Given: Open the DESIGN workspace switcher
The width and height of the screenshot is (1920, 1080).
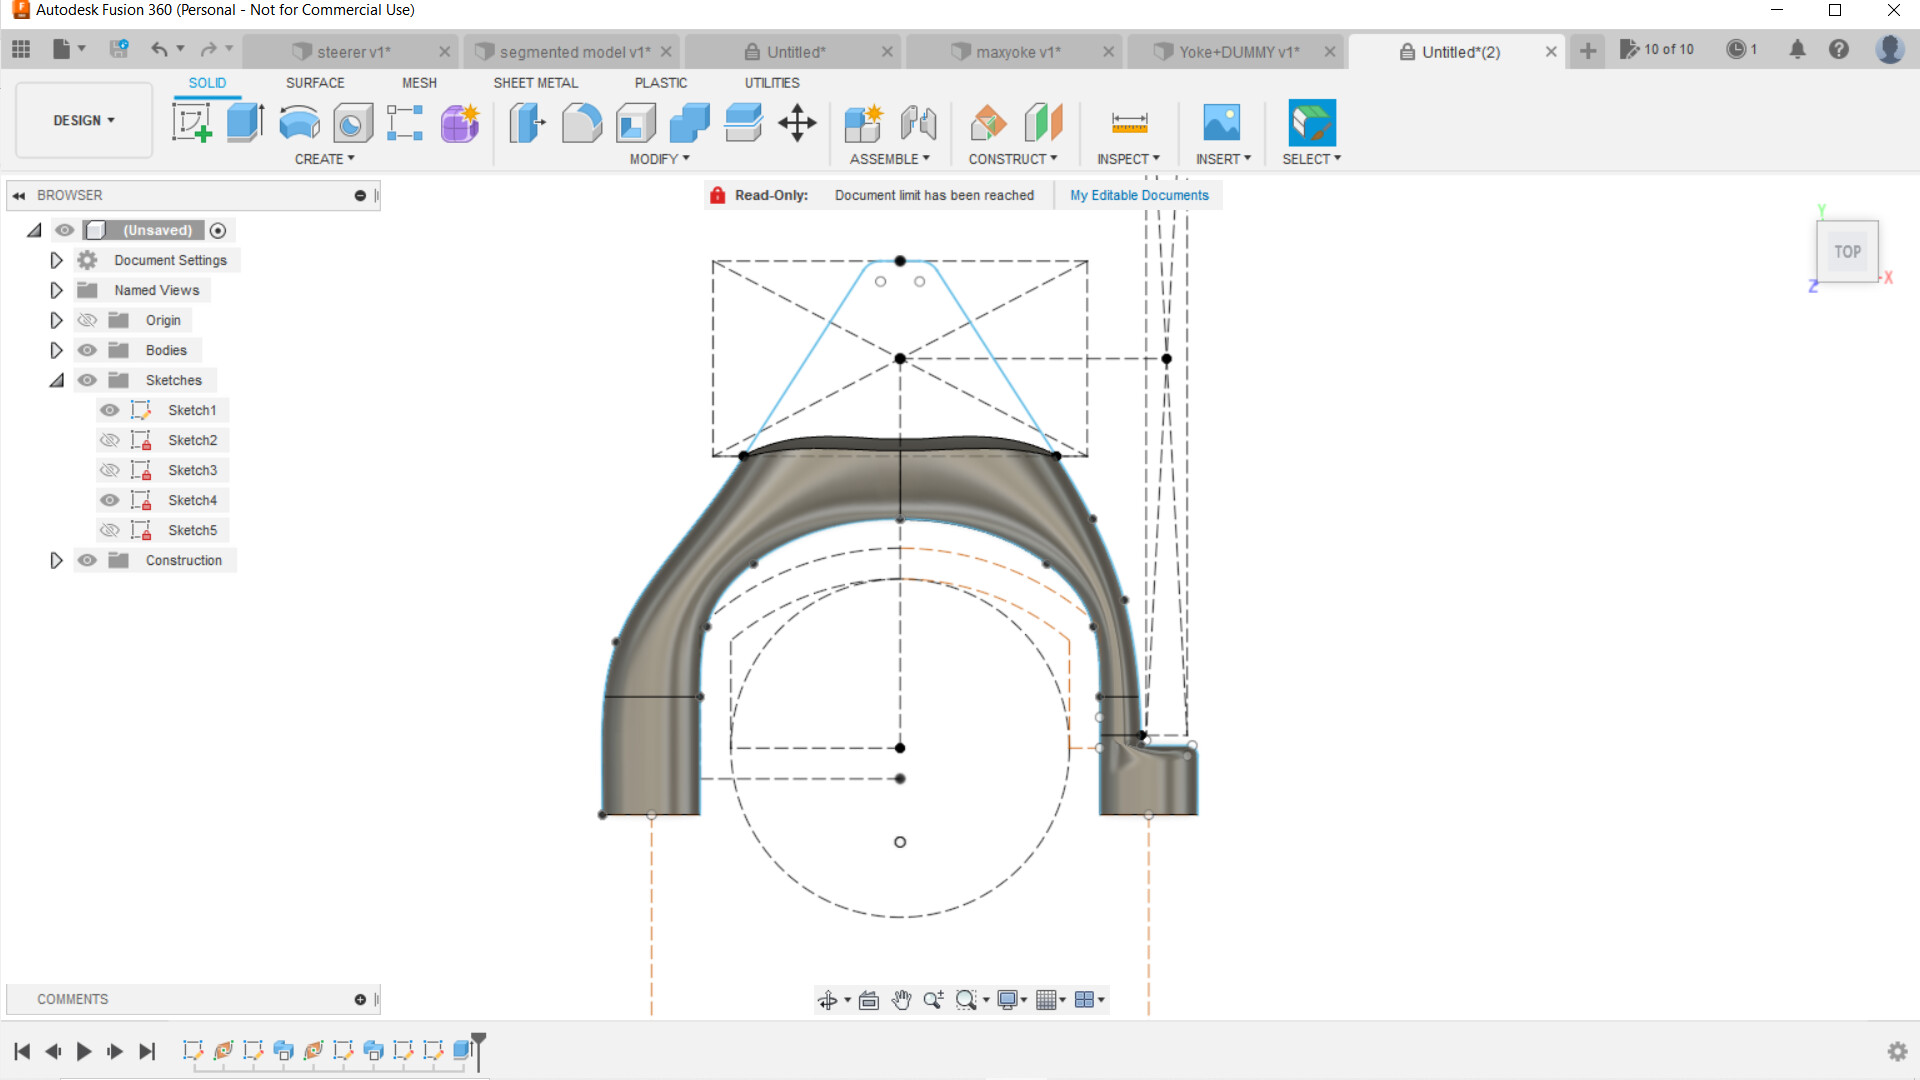Looking at the screenshot, I should click(82, 120).
